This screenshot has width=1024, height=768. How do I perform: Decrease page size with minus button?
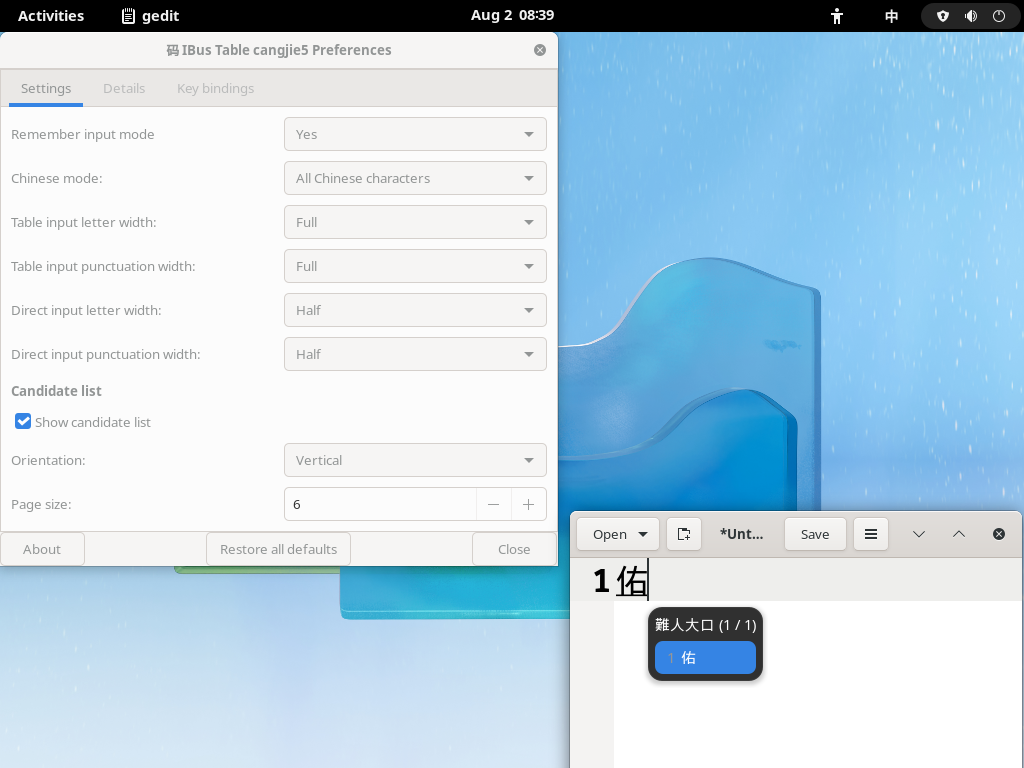click(x=493, y=505)
